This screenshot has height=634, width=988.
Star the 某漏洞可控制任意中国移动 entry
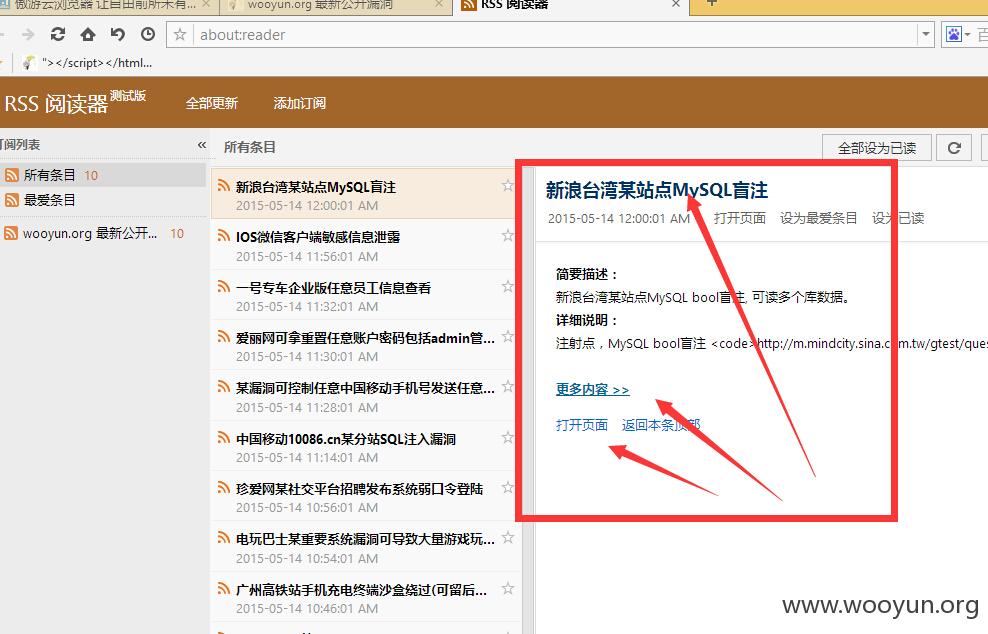point(508,387)
